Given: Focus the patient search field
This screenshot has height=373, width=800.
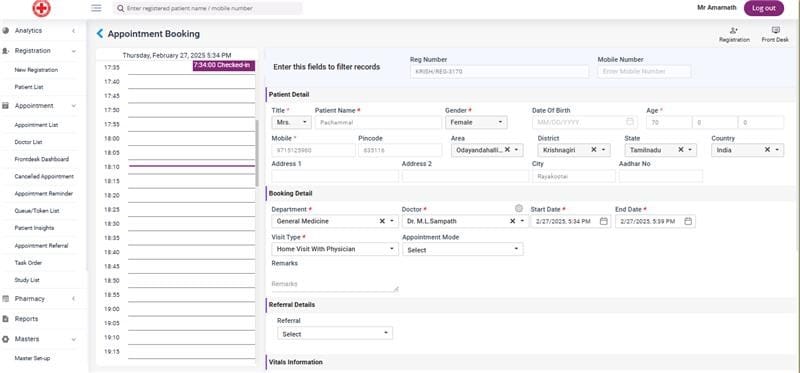Looking at the screenshot, I should pyautogui.click(x=208, y=8).
